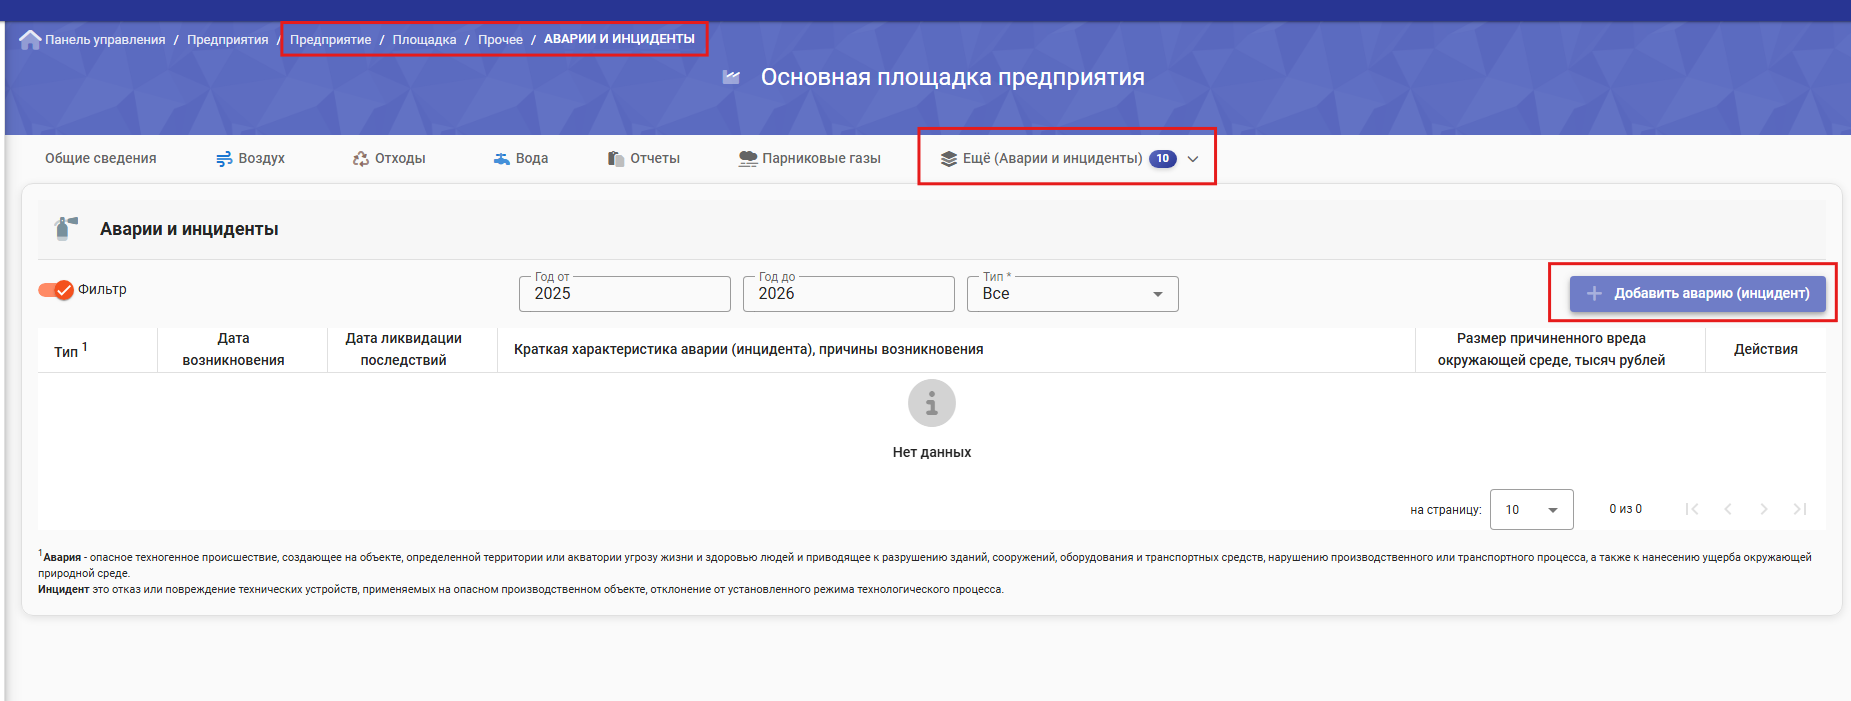Click the badge showing 10
The height and width of the screenshot is (701, 1851).
[1163, 158]
